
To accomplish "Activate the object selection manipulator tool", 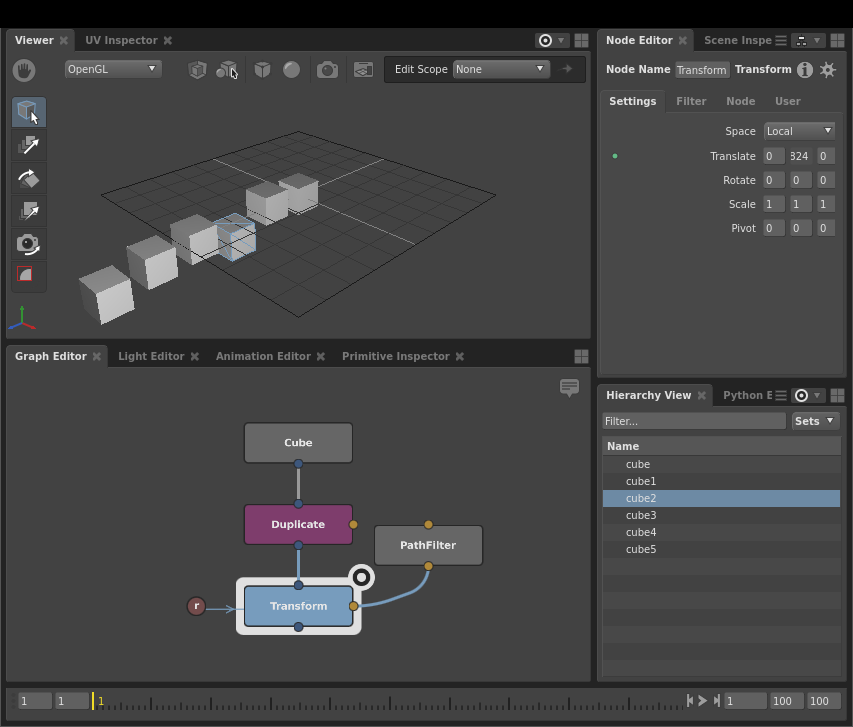I will pos(28,112).
